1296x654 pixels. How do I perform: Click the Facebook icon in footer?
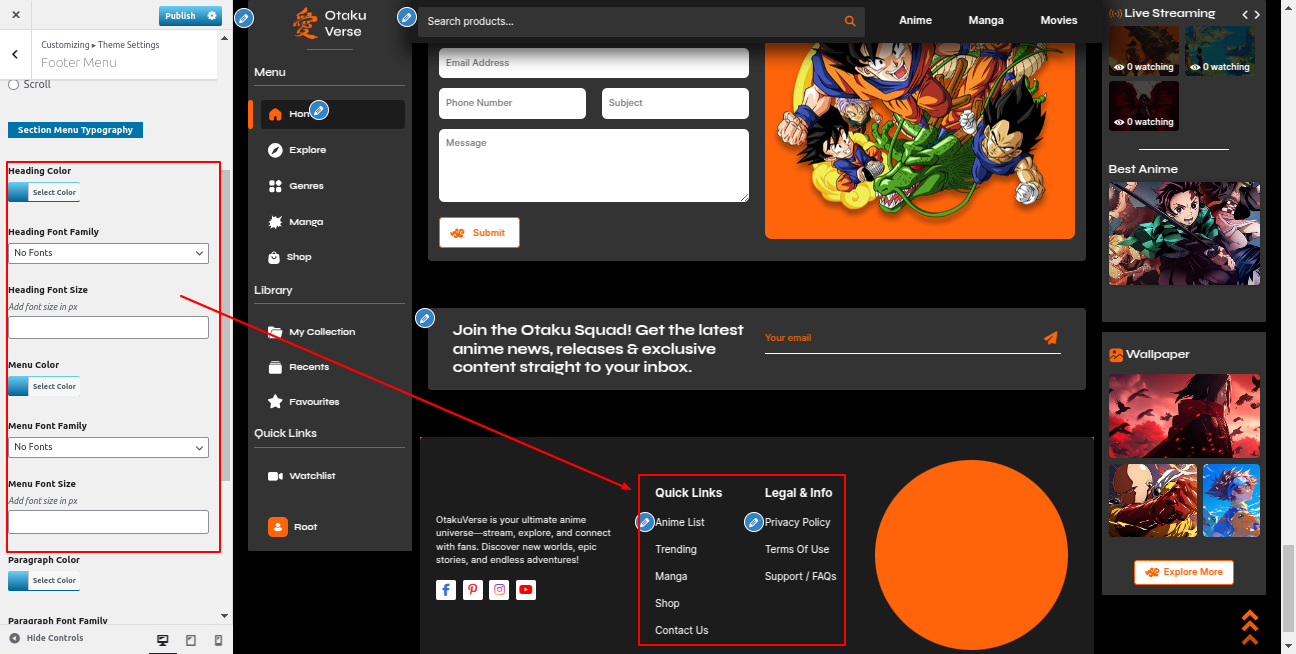(x=446, y=590)
